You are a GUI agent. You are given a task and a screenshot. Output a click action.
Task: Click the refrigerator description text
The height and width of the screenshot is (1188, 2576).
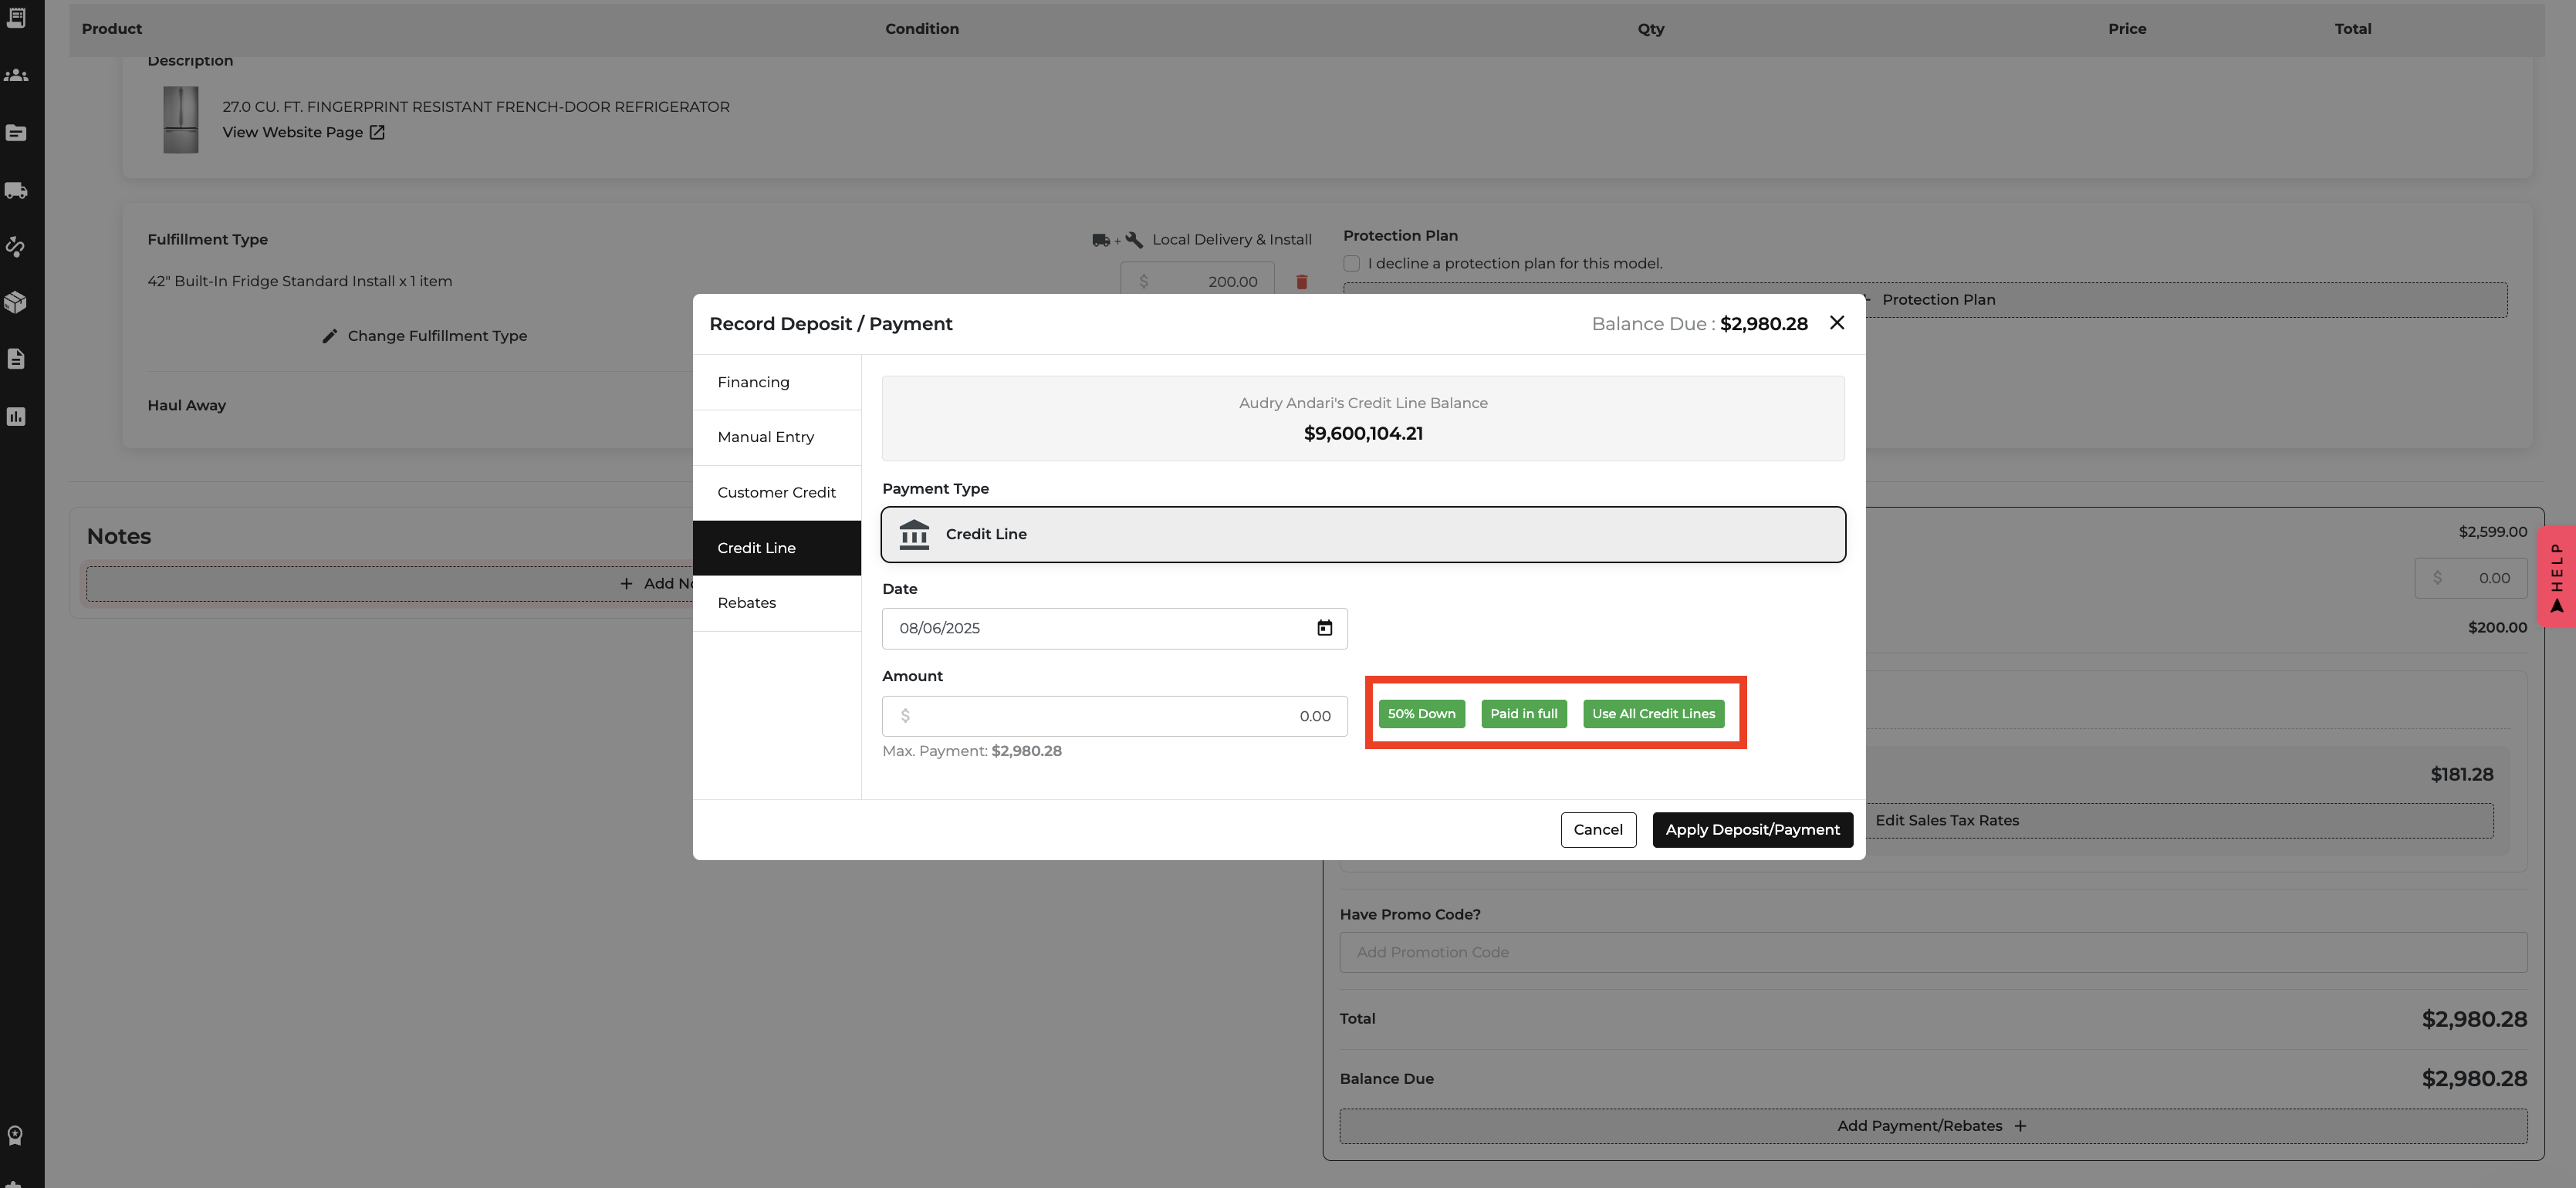475,107
